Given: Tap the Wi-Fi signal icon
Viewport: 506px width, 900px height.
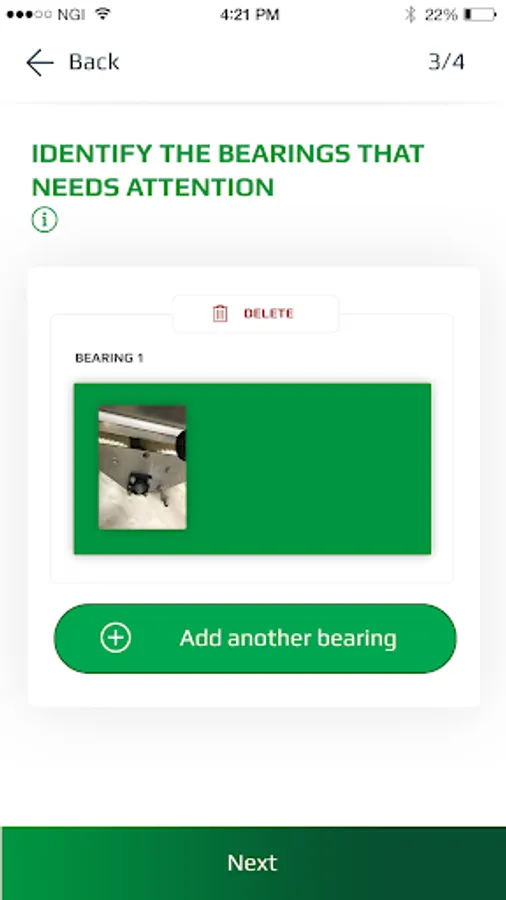Looking at the screenshot, I should [103, 14].
